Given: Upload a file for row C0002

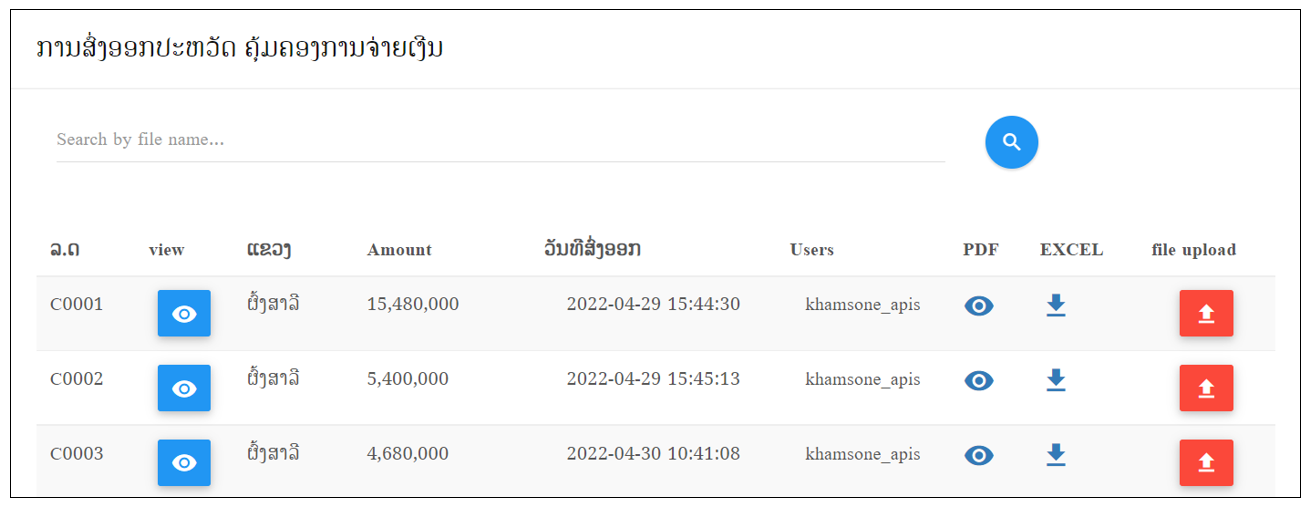Looking at the screenshot, I should pyautogui.click(x=1206, y=388).
